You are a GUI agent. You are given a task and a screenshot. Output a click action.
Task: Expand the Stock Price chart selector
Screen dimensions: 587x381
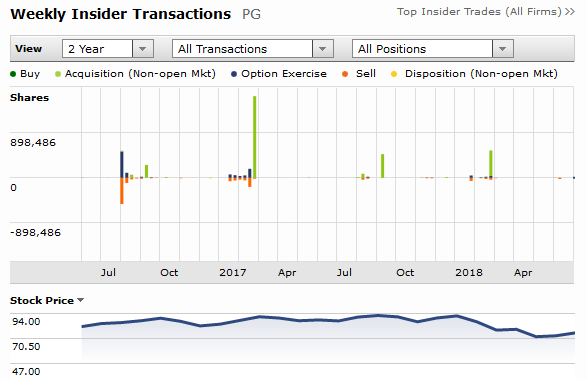(80, 300)
